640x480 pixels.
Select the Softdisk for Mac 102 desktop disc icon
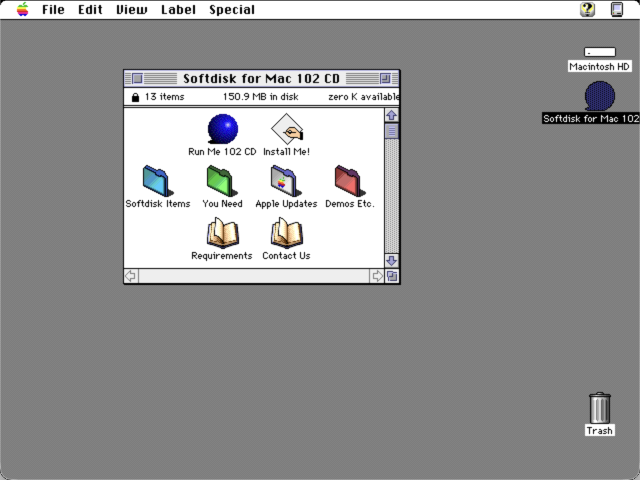(x=600, y=96)
